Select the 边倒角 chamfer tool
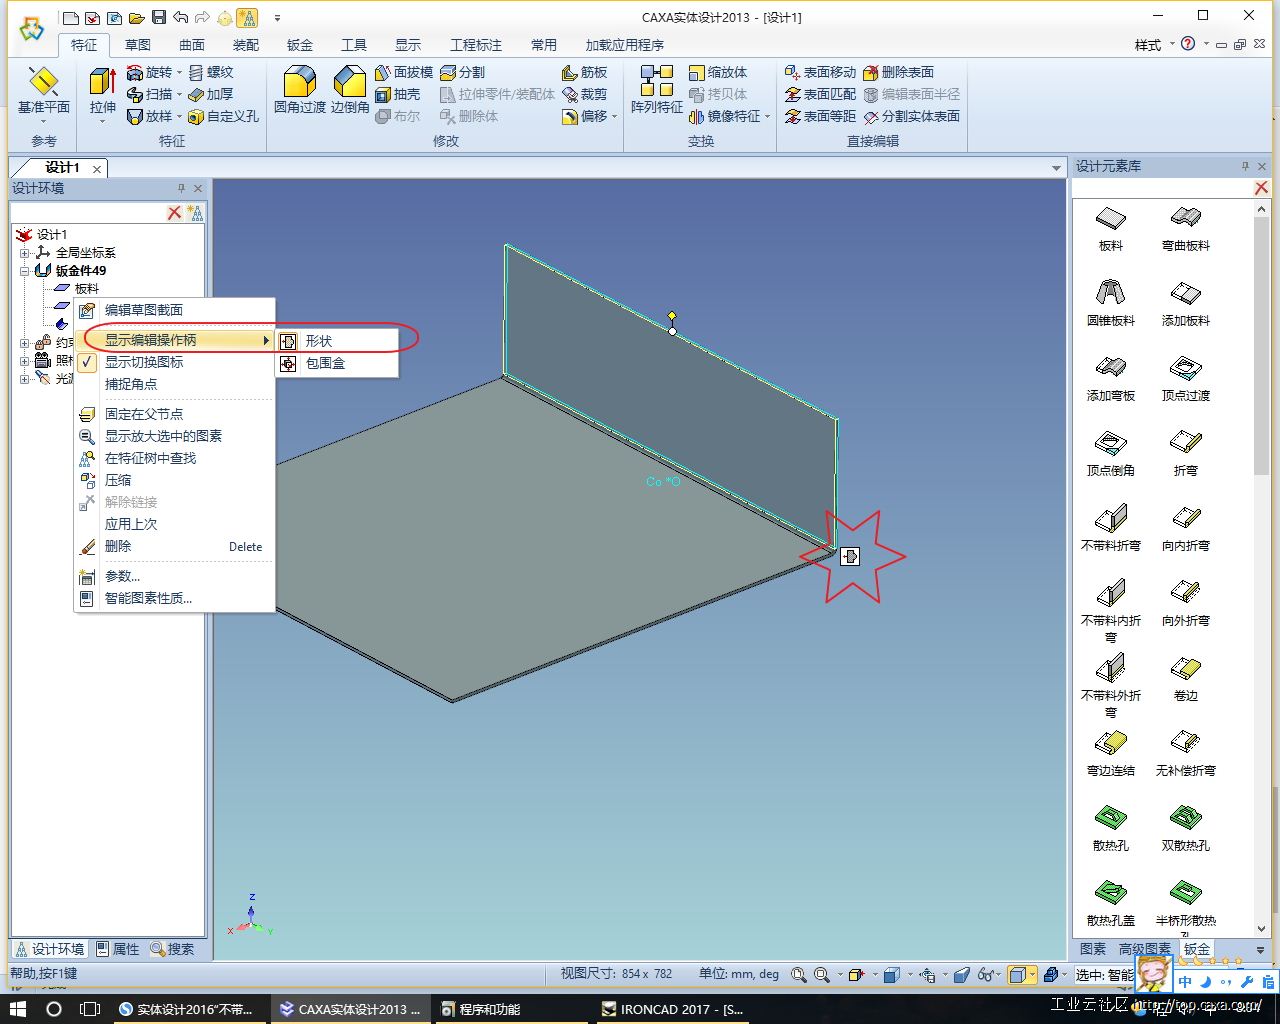Image resolution: width=1280 pixels, height=1024 pixels. (350, 84)
